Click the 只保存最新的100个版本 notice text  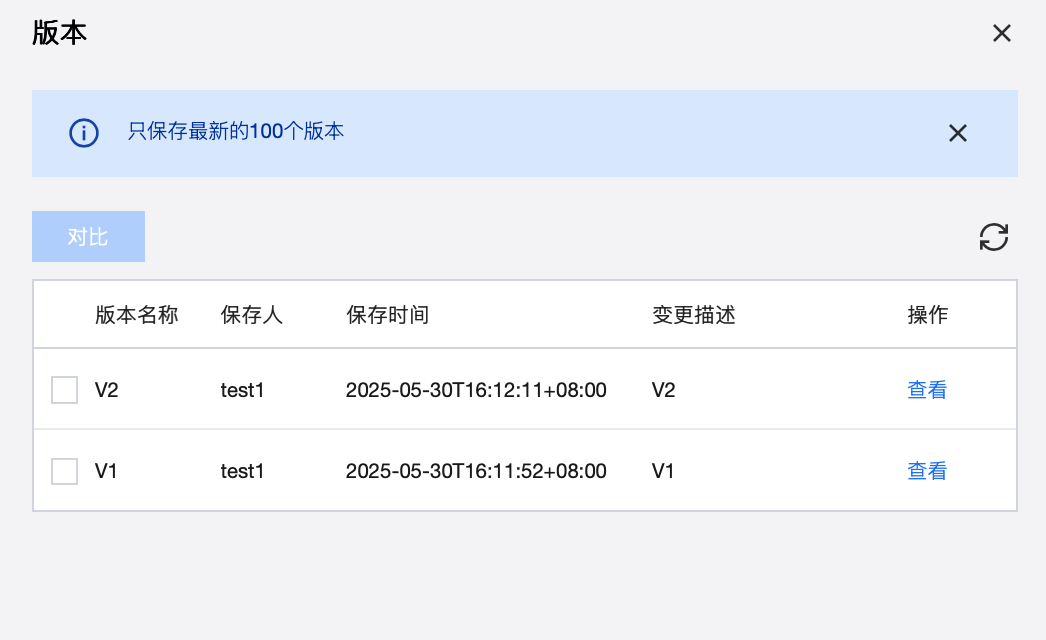(236, 131)
